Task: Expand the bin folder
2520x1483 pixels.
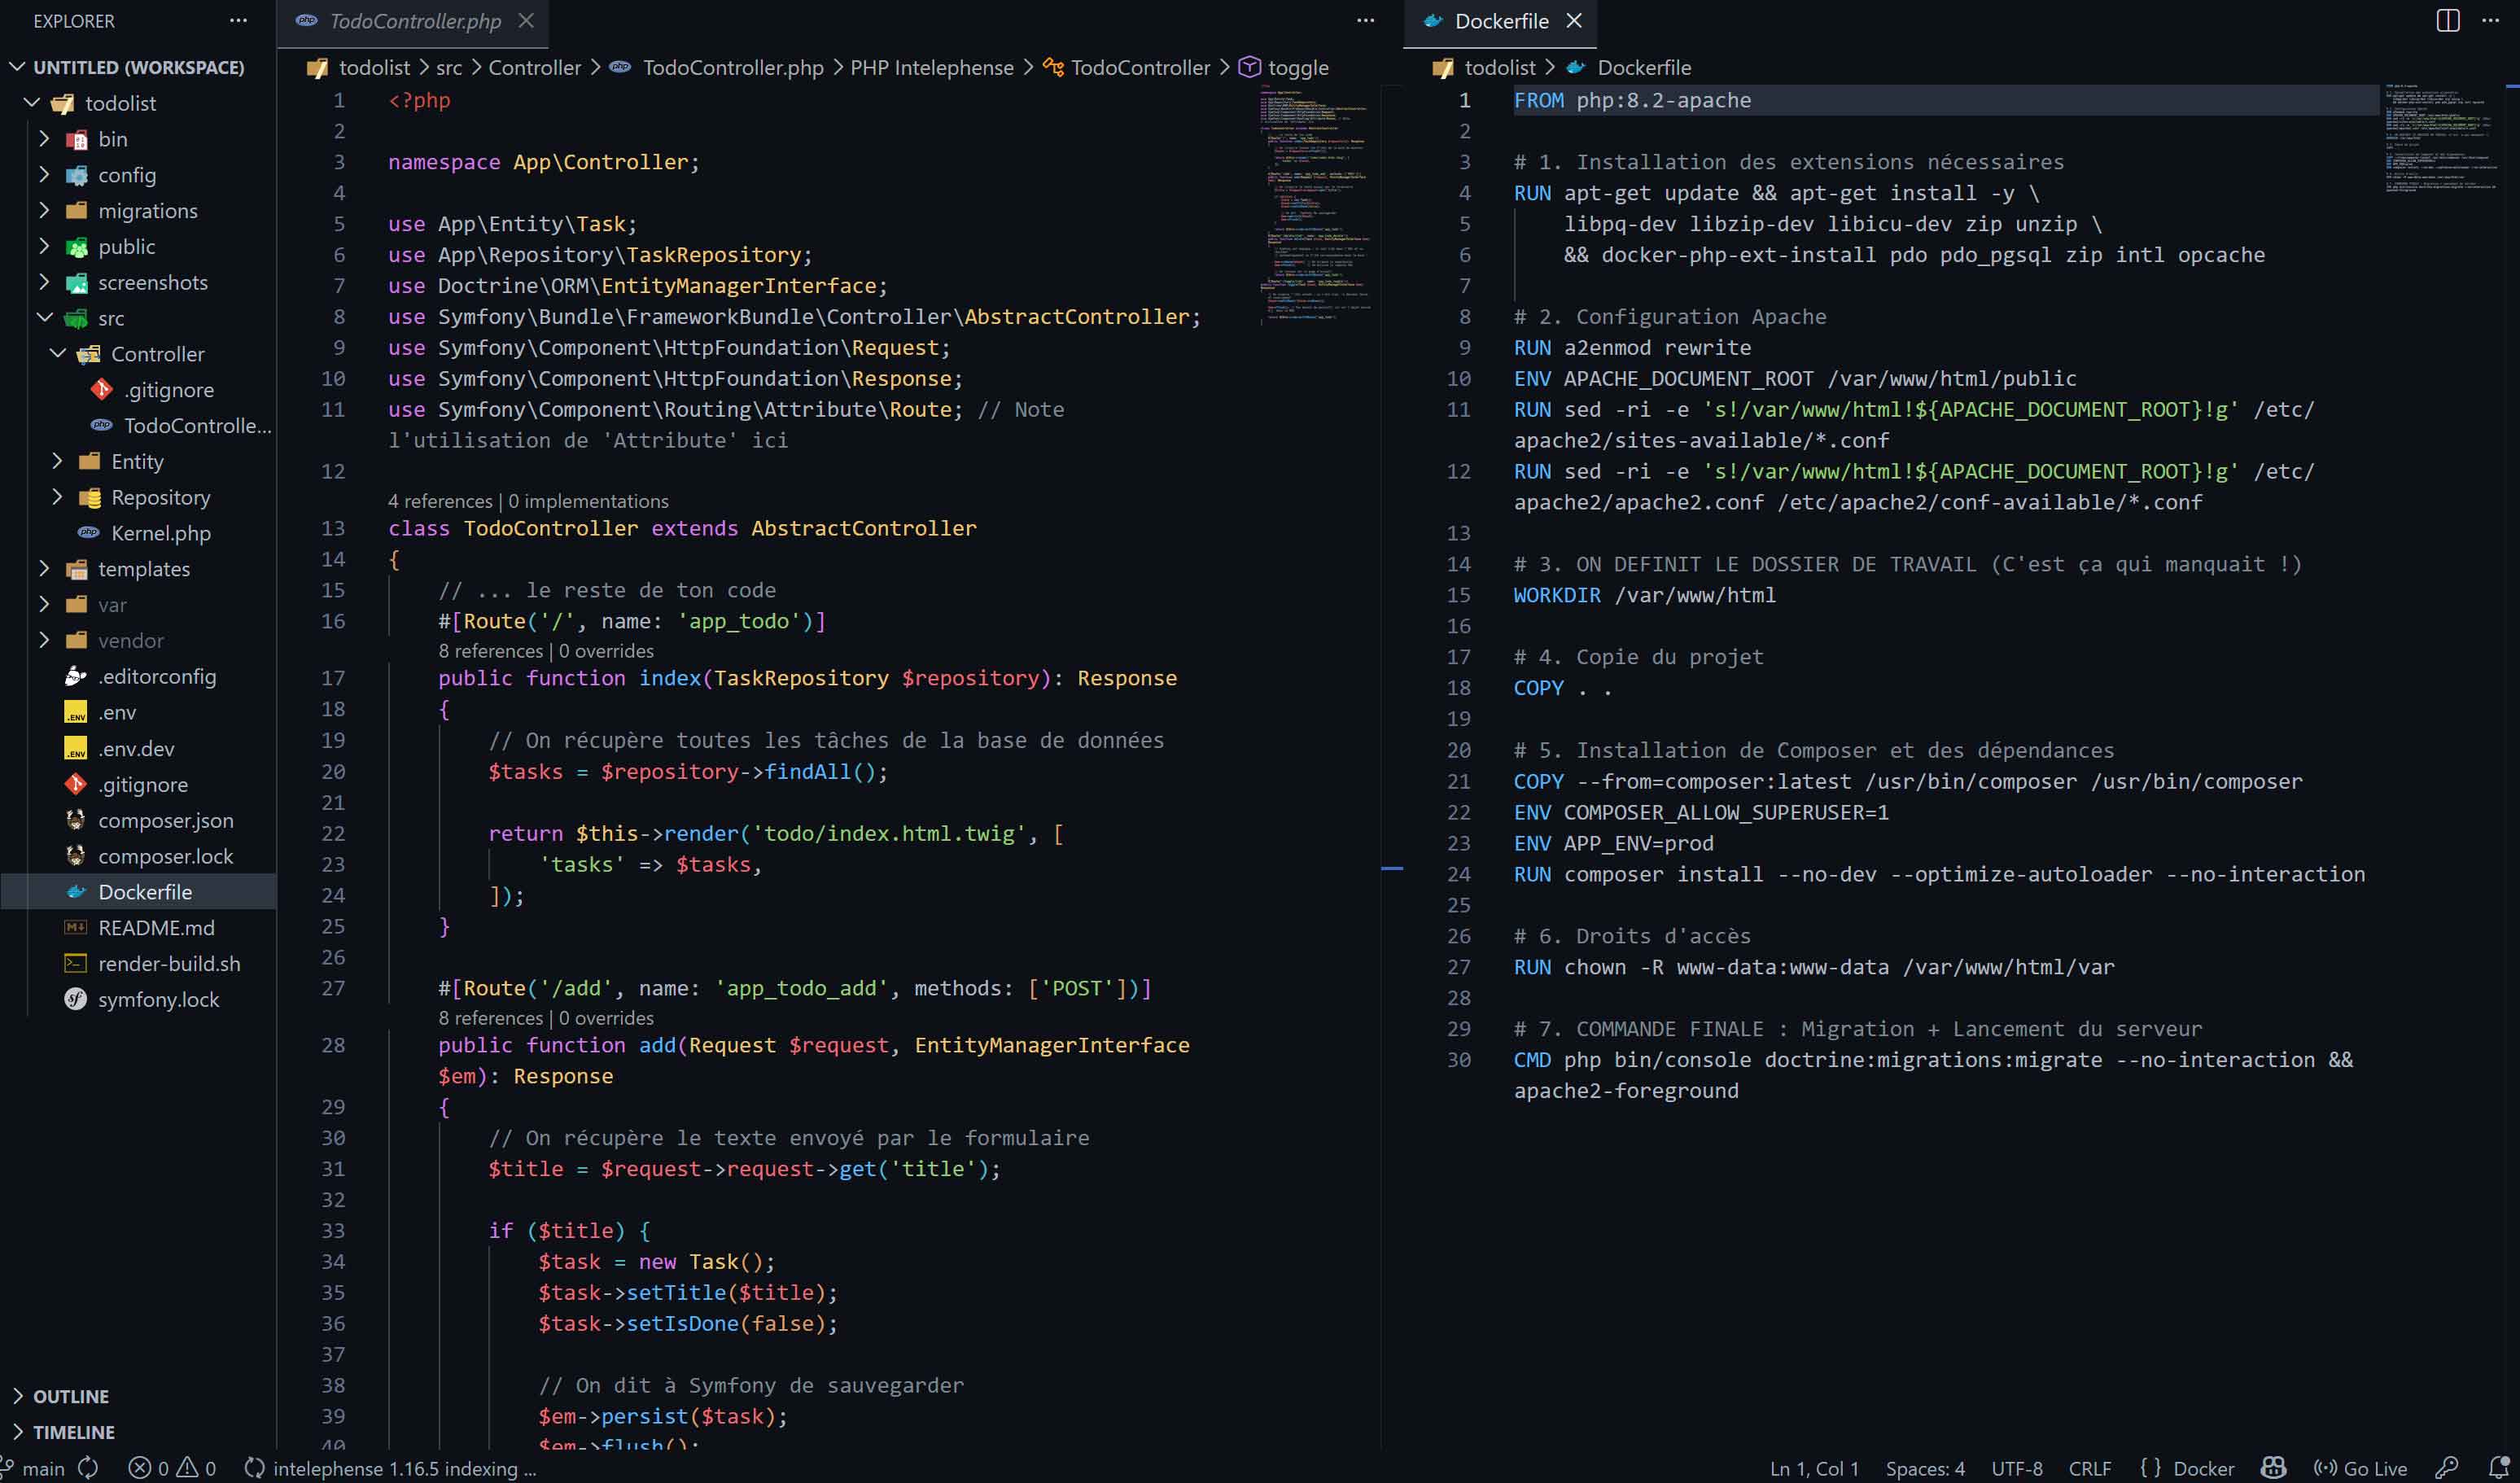Action: pyautogui.click(x=44, y=138)
